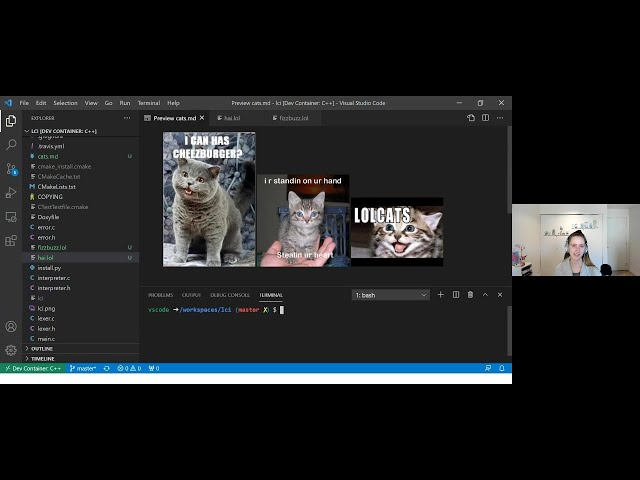Open fizzbuzz.lol in the file explorer

pos(81,247)
